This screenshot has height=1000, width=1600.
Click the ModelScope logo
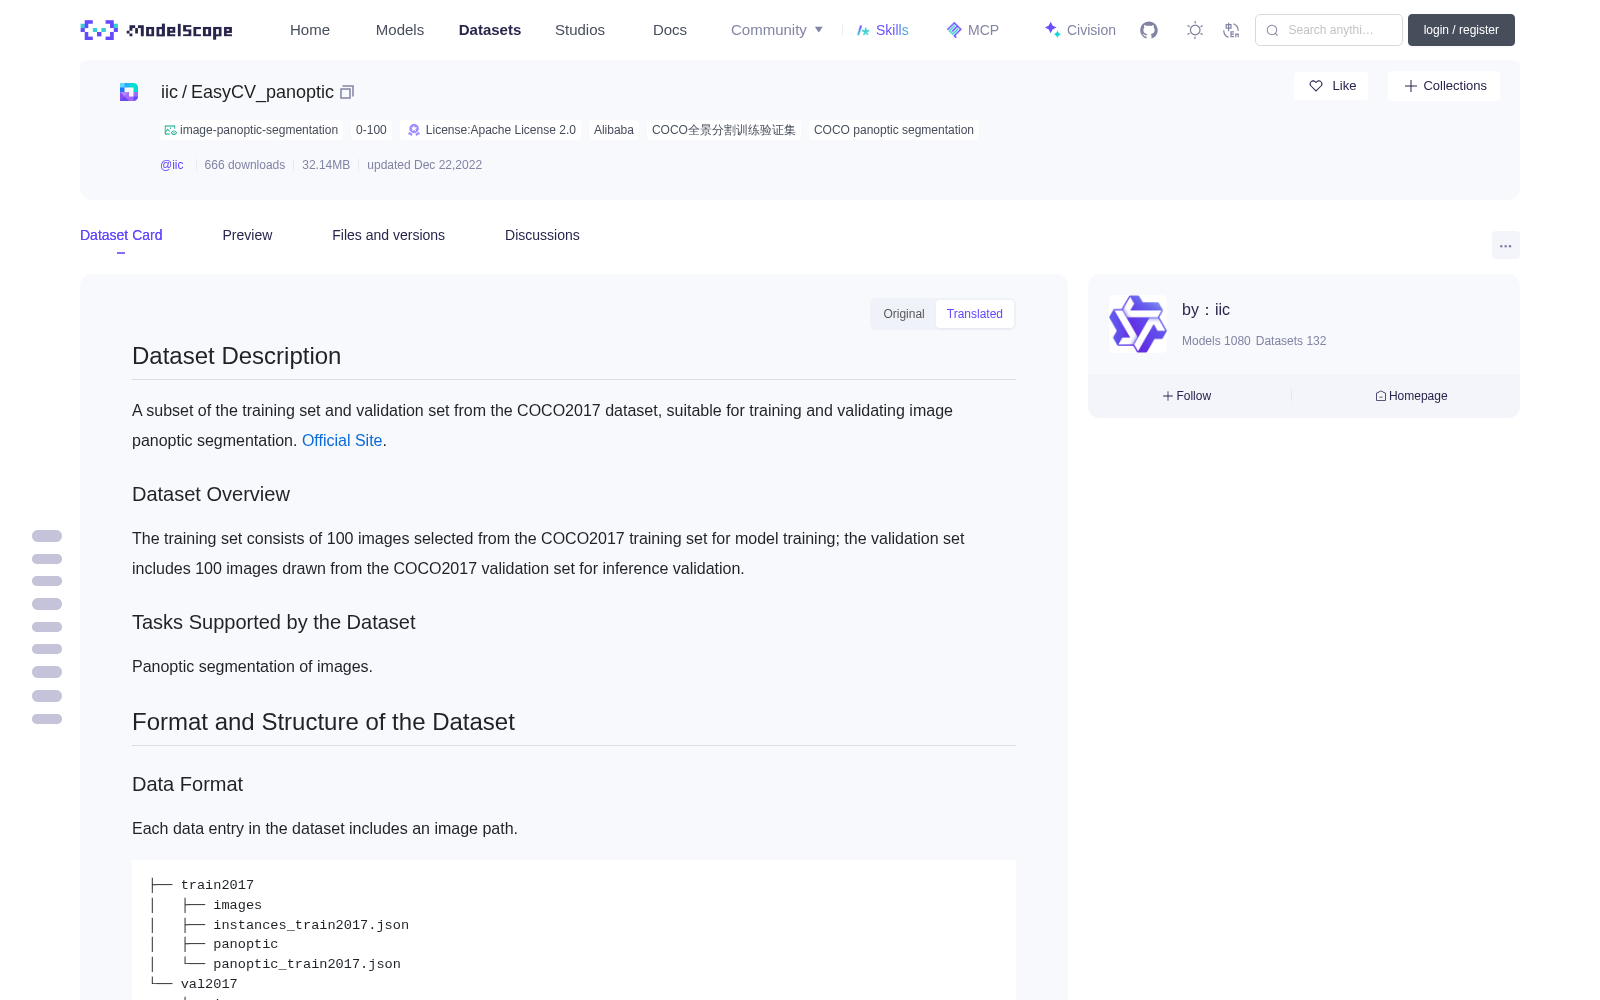[156, 30]
